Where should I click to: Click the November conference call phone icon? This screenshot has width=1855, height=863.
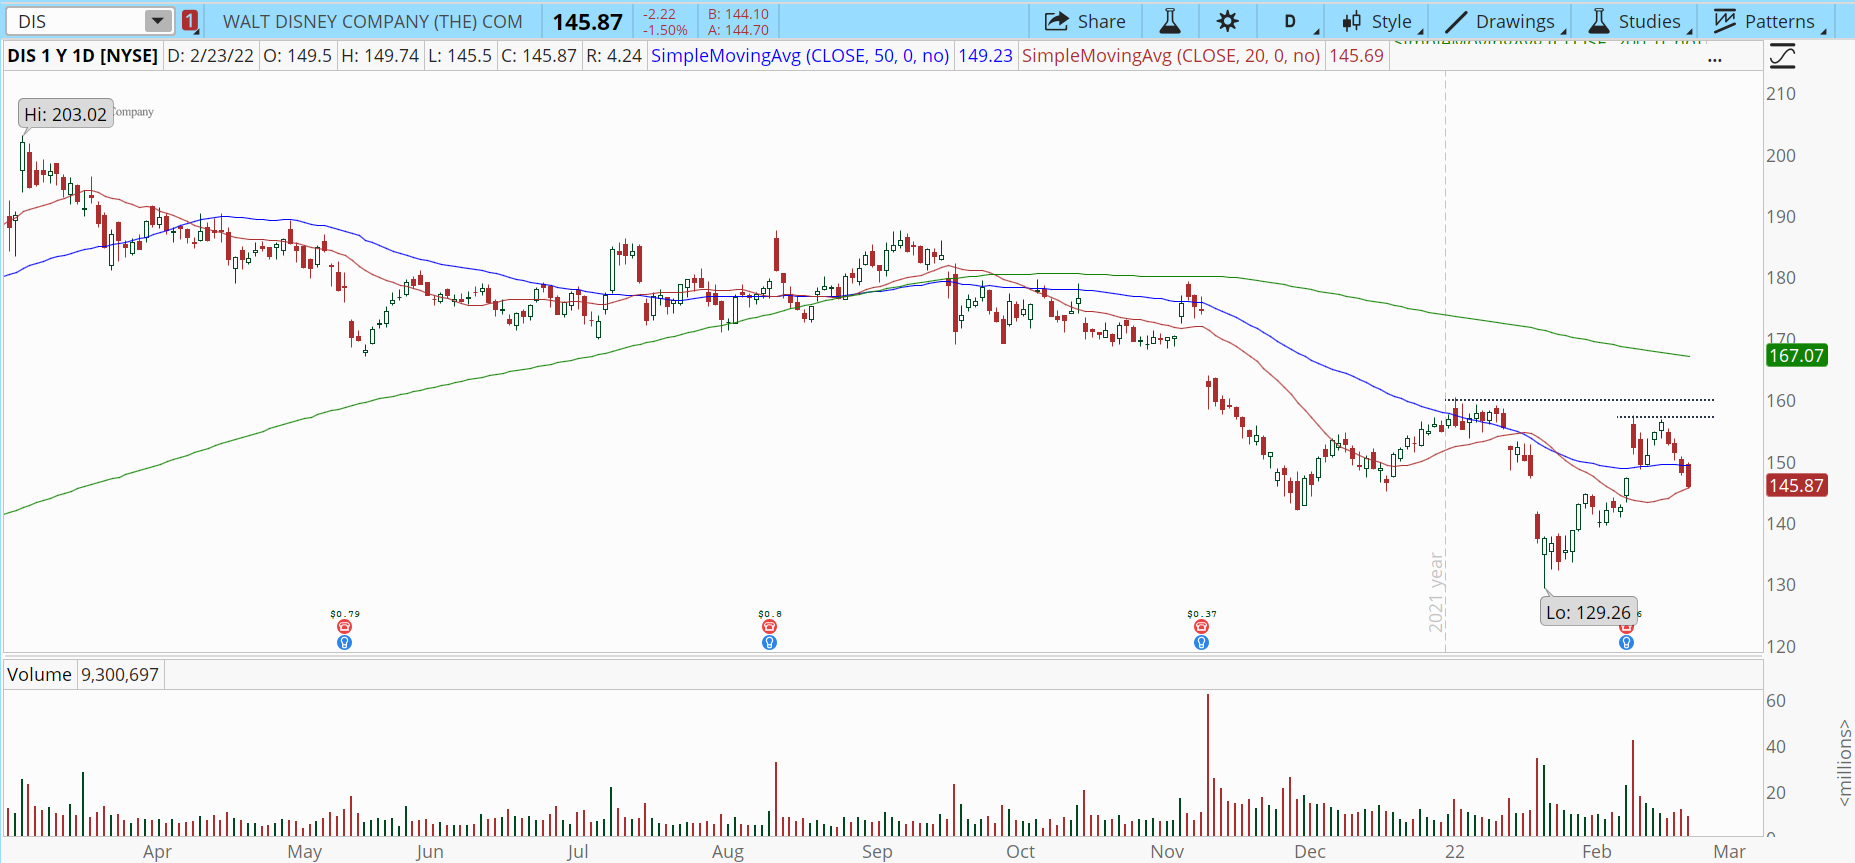pyautogui.click(x=1202, y=627)
